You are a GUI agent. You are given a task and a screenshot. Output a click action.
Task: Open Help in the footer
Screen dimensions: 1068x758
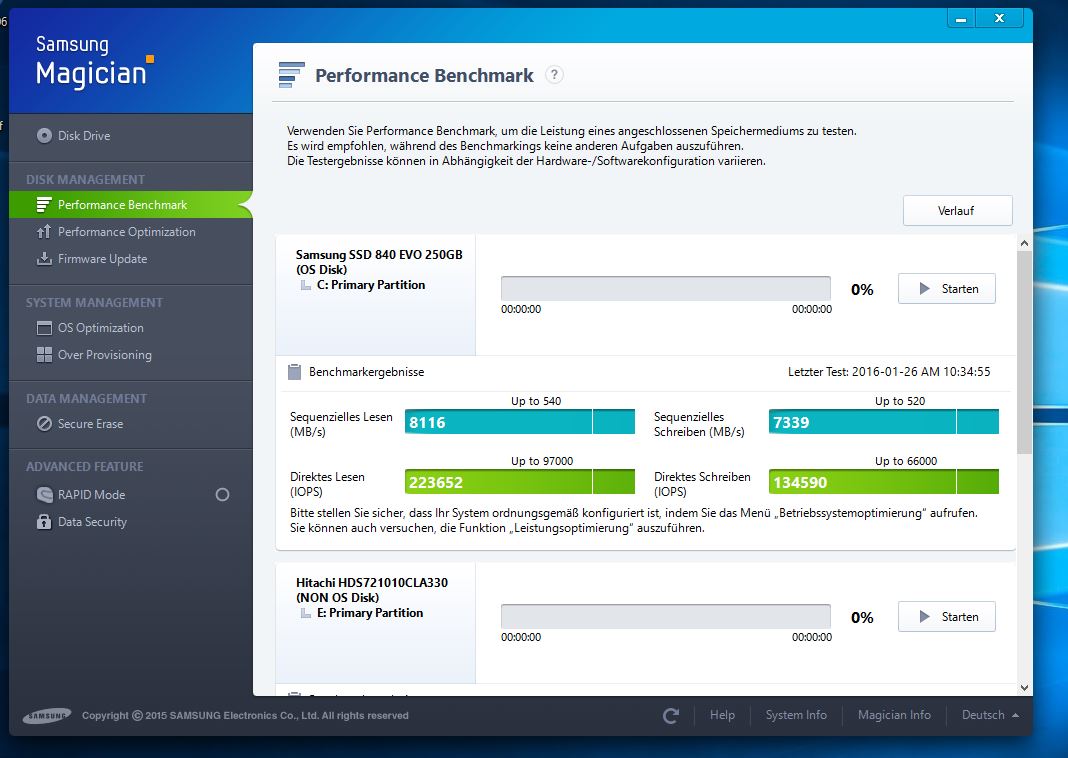click(x=722, y=715)
